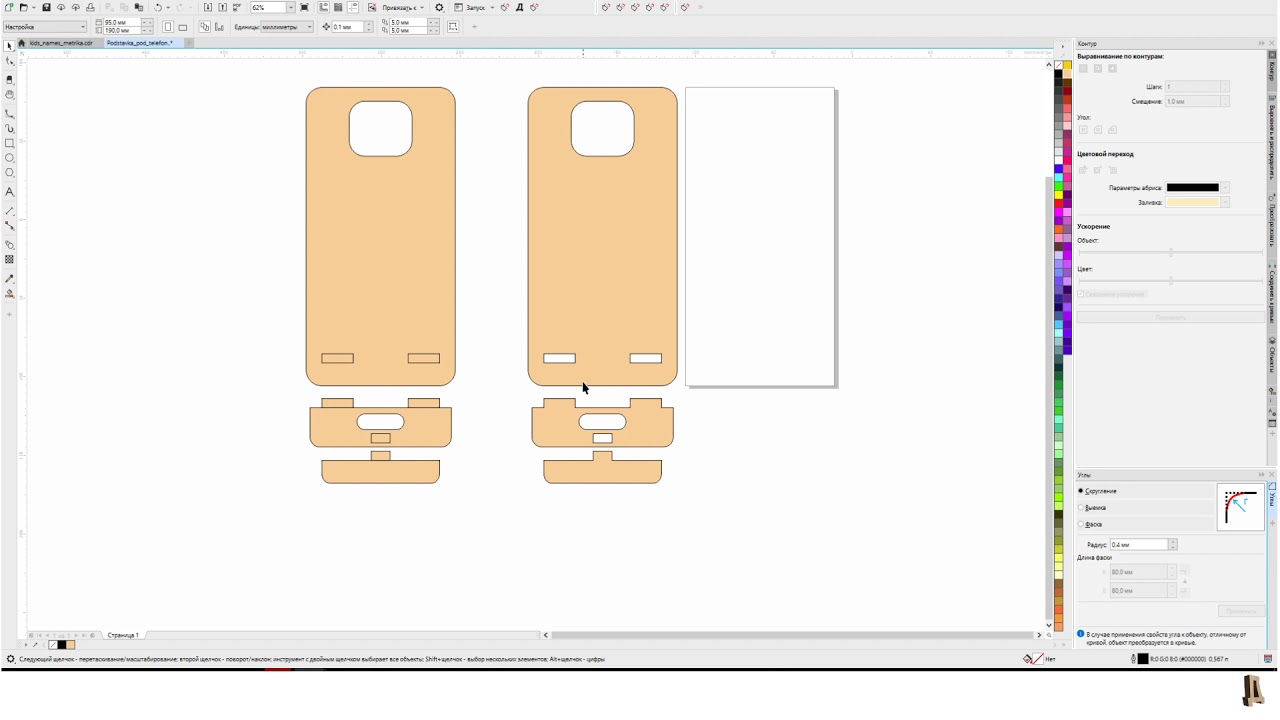Collapse the Углы docker panel
1280x720 pixels.
point(1261,475)
